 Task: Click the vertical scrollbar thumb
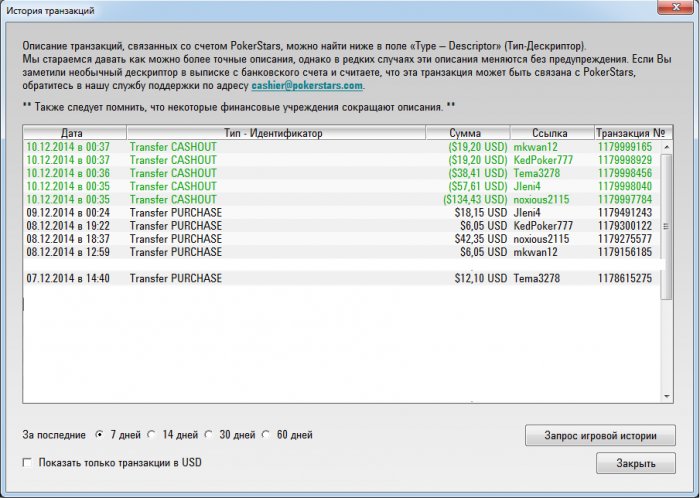667,227
